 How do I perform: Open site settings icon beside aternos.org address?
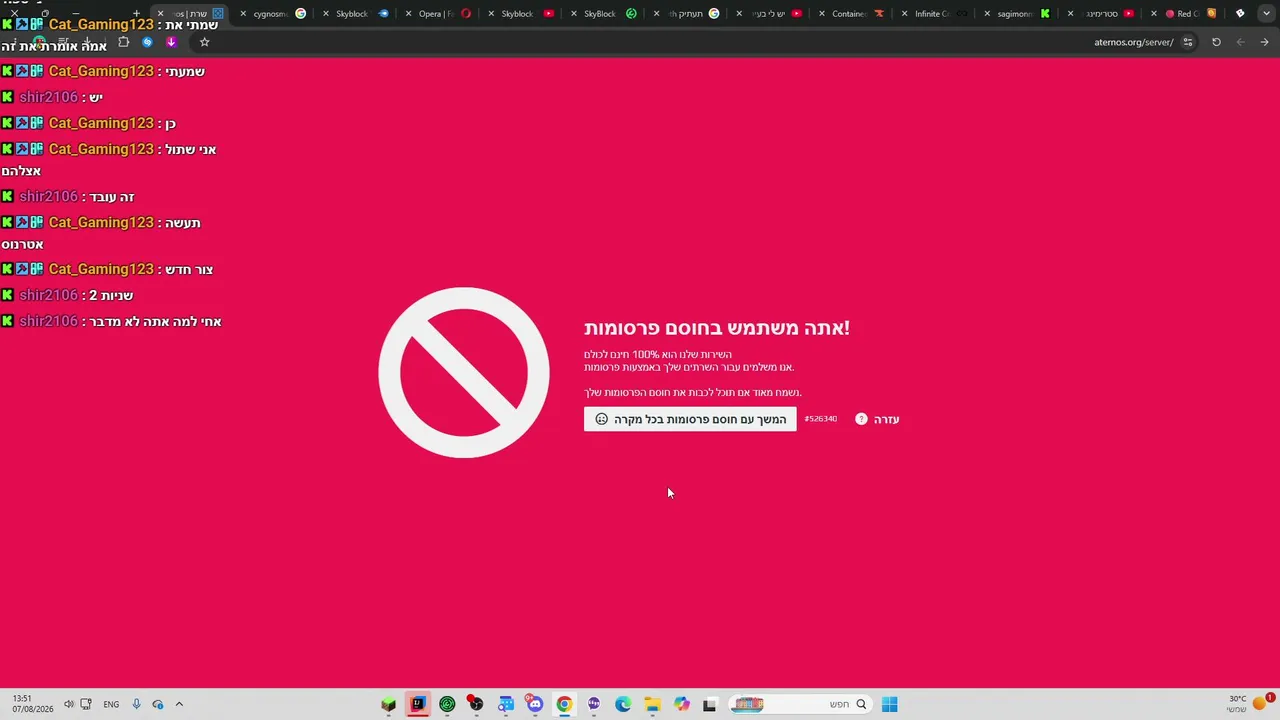(1188, 42)
